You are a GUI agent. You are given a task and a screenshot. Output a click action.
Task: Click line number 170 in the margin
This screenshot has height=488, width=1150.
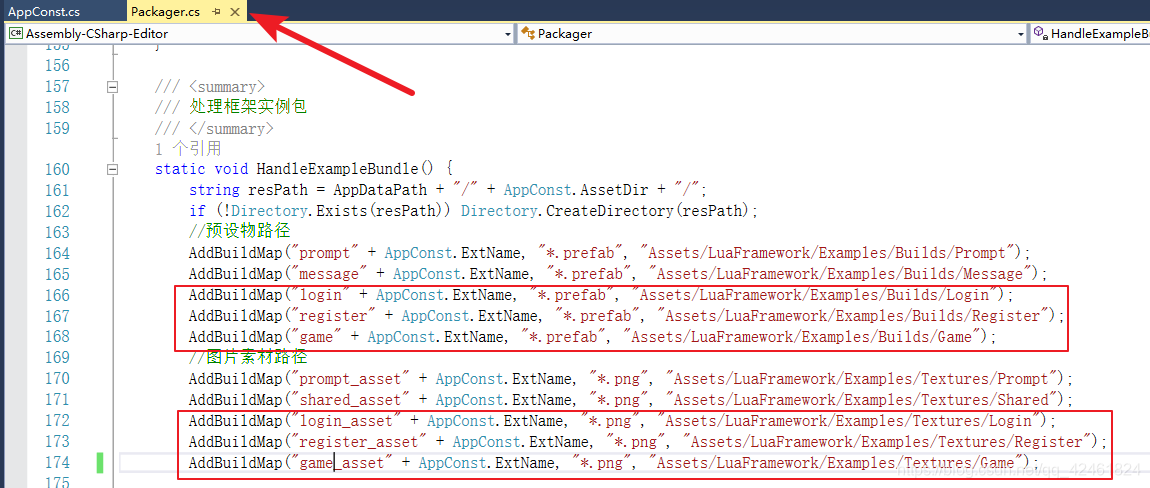tap(57, 379)
